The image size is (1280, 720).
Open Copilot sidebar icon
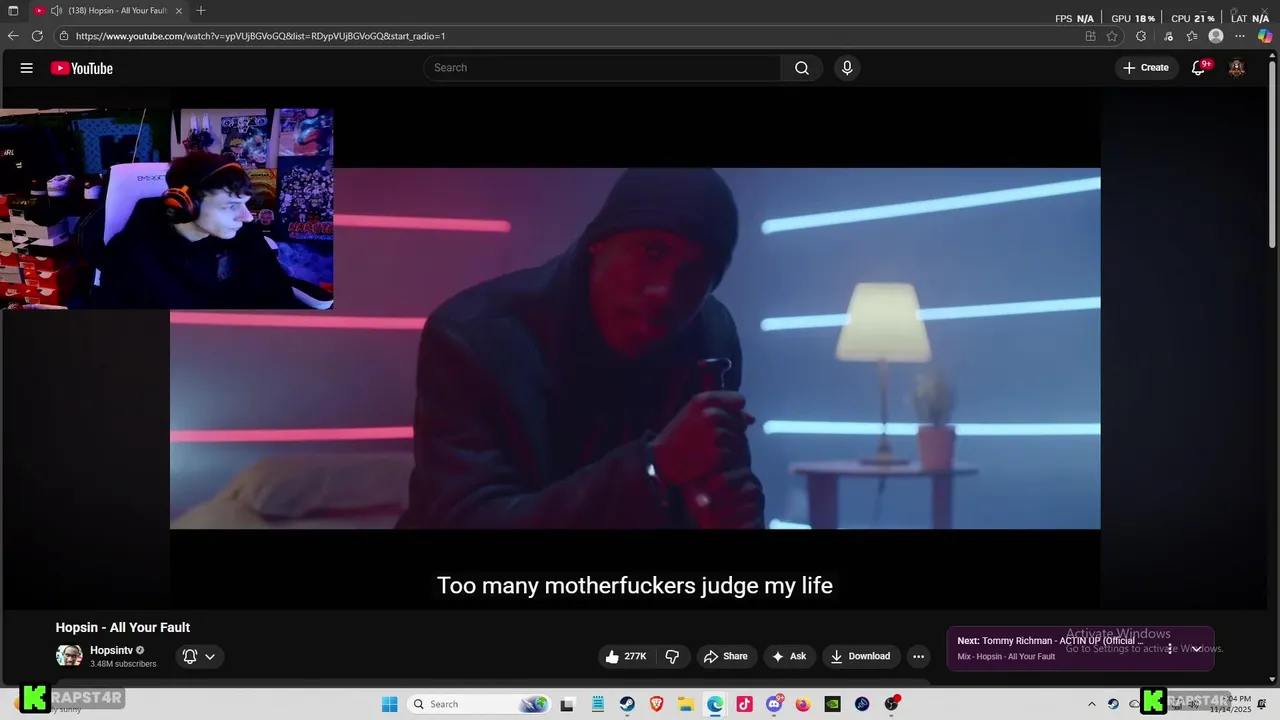(x=1265, y=36)
